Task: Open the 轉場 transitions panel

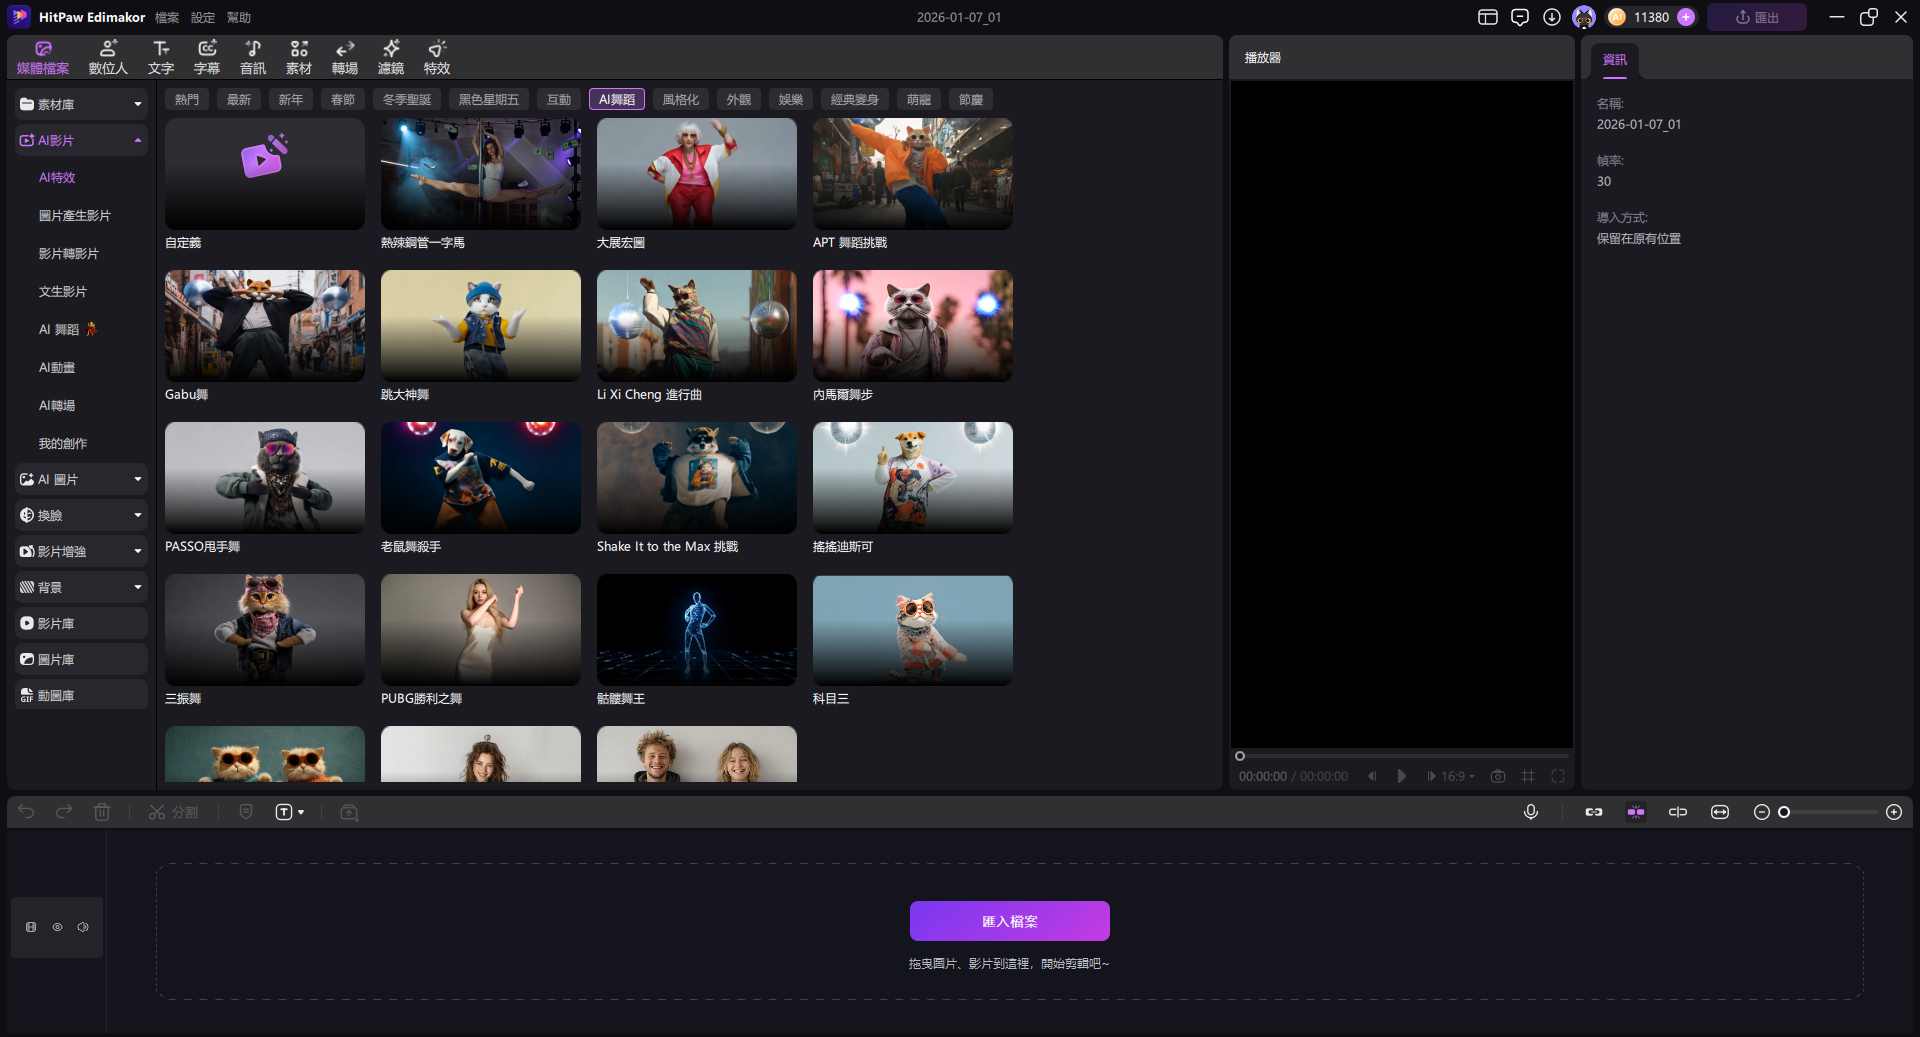Action: coord(344,57)
